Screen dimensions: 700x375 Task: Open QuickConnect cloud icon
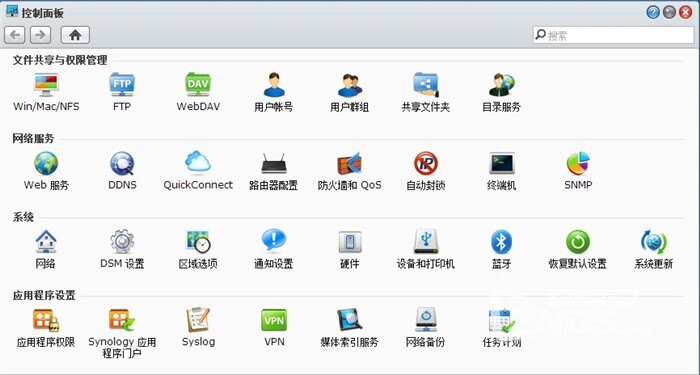click(198, 162)
